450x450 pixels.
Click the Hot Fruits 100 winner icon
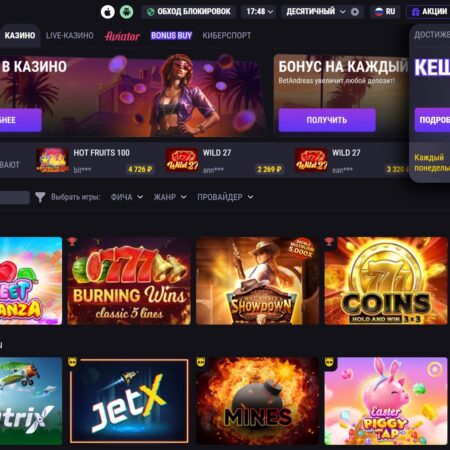pos(52,160)
